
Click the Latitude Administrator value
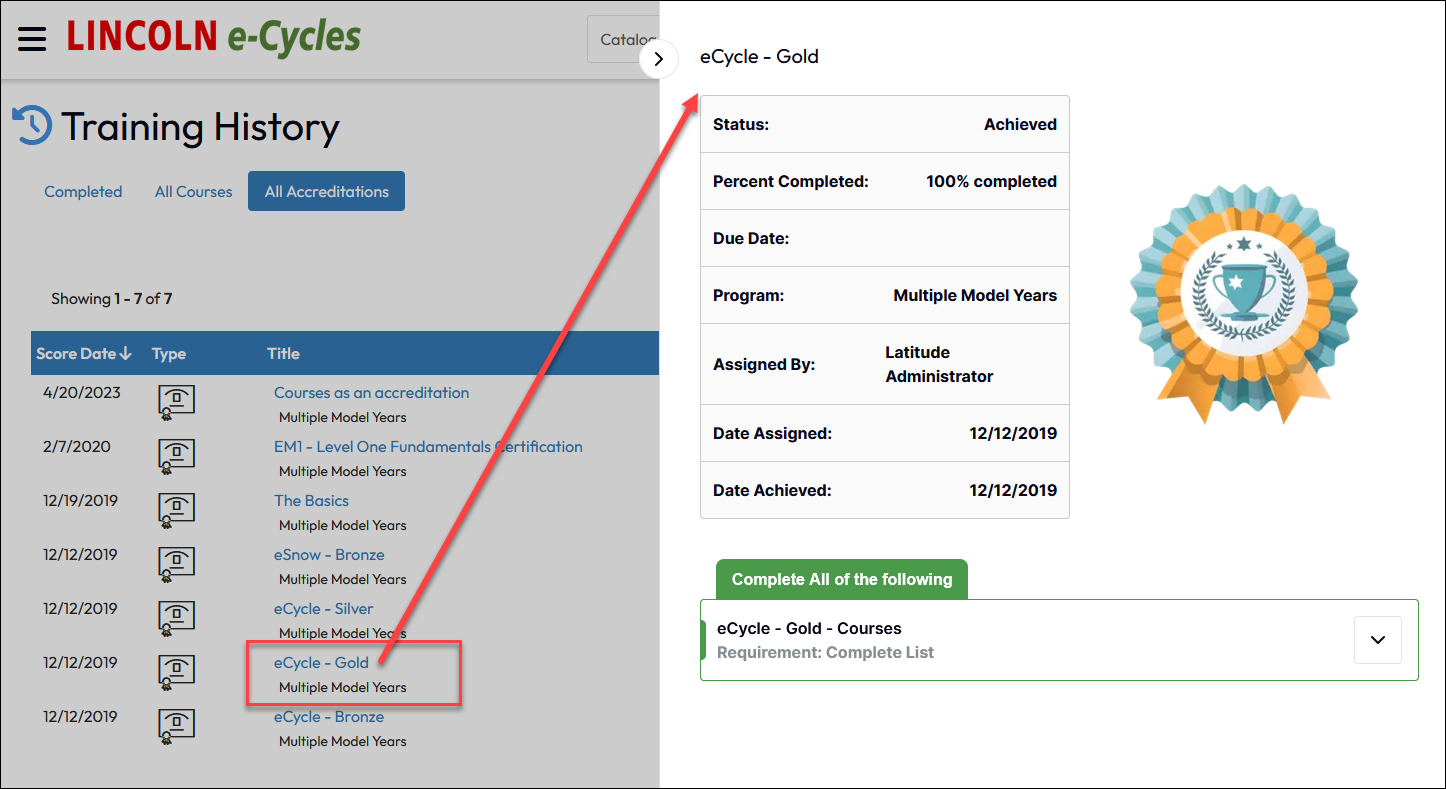[x=939, y=364]
